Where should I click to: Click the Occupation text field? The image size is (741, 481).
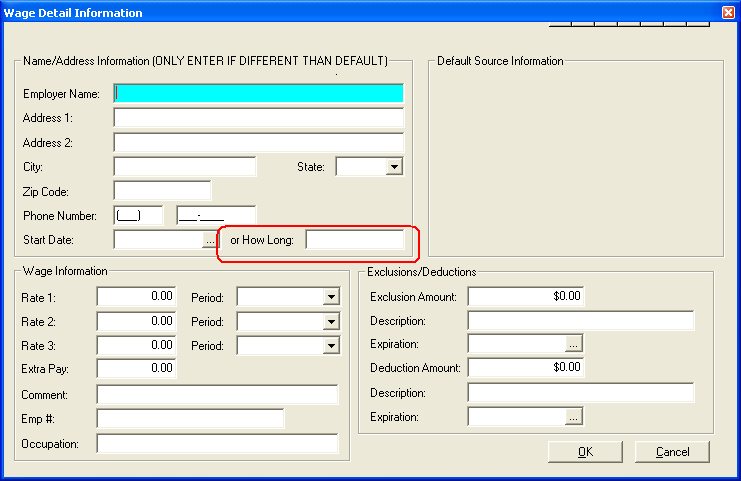point(218,443)
